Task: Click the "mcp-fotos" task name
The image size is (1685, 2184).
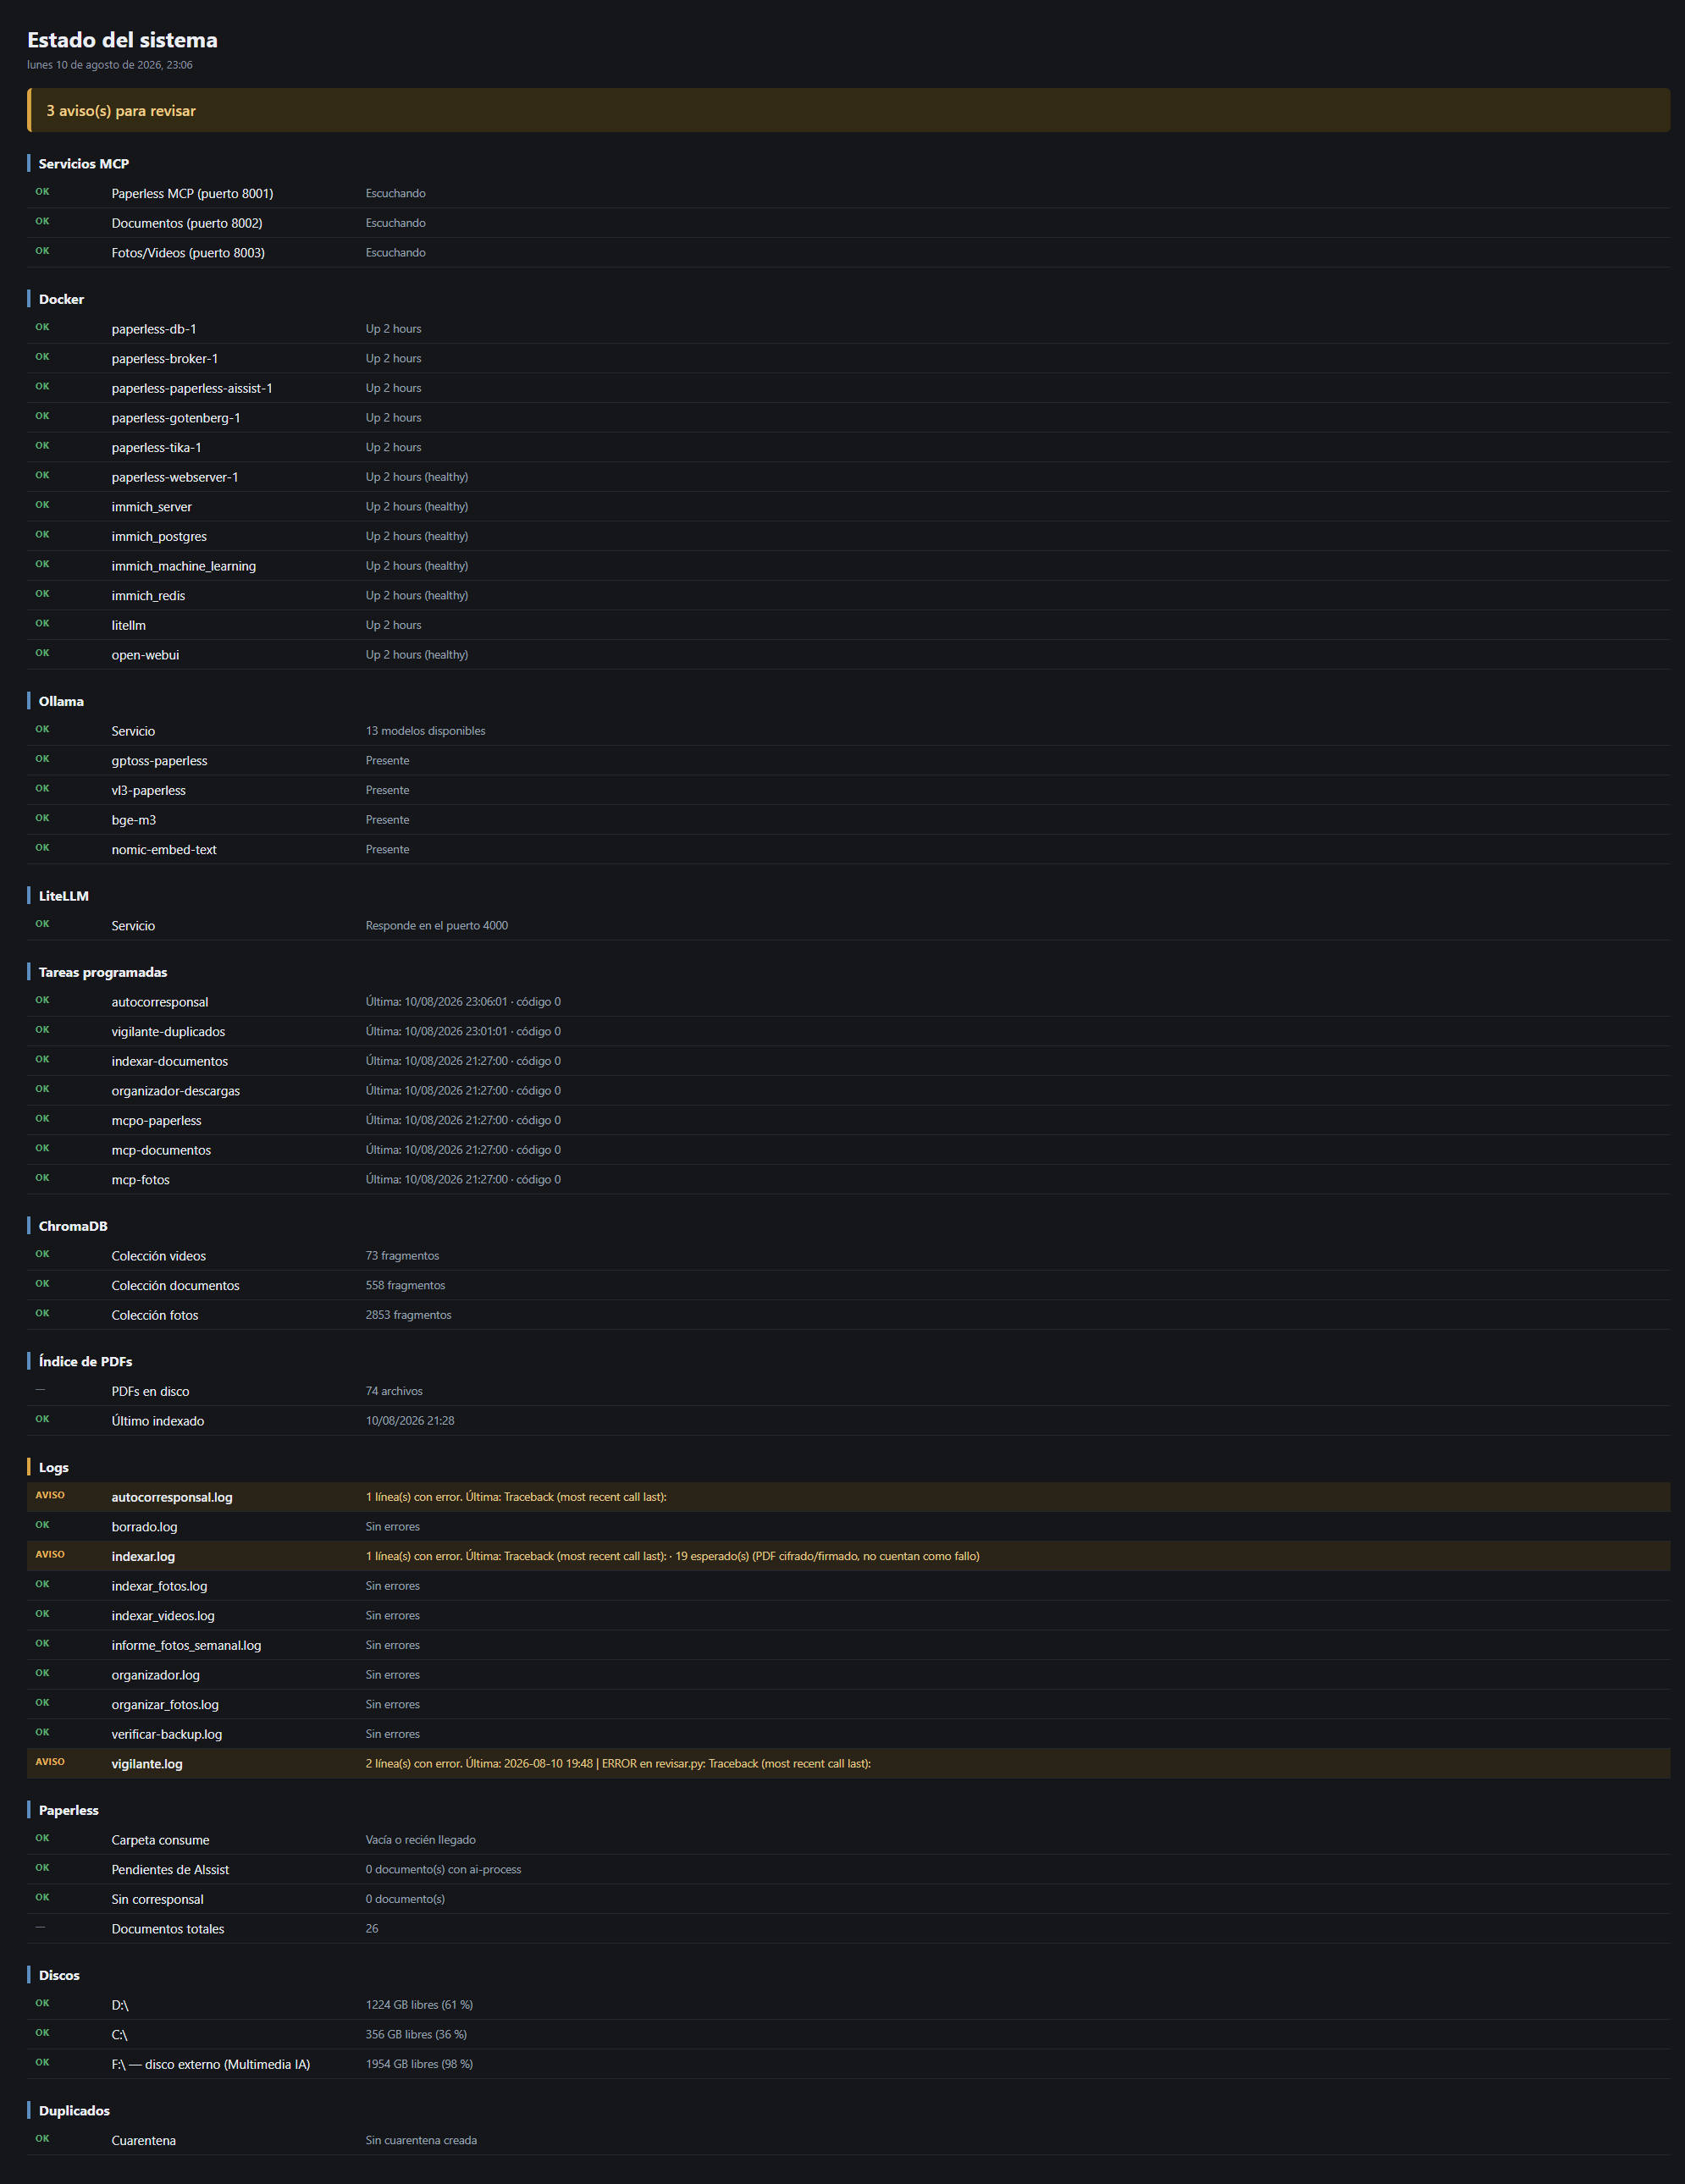Action: coord(141,1180)
